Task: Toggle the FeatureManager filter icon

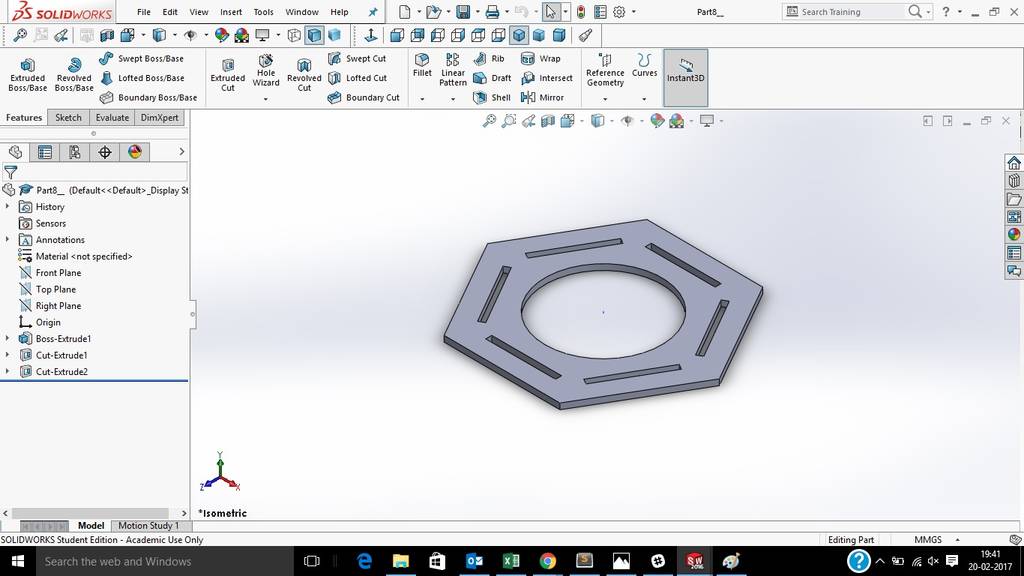Action: click(10, 172)
